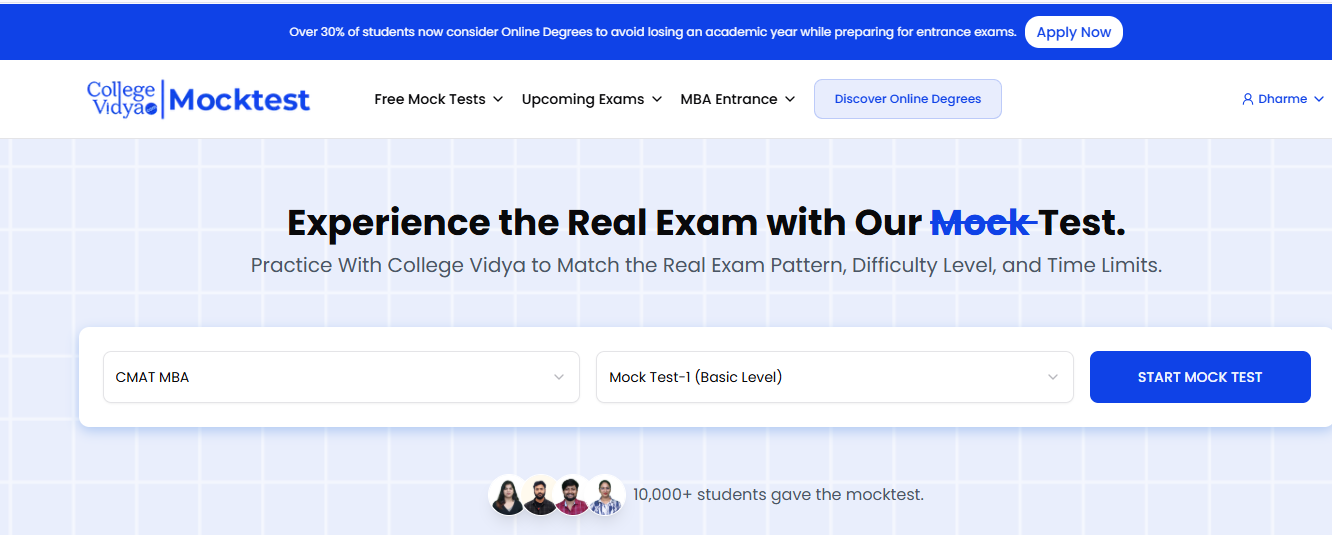
Task: Select the CMAT MBA exam combo box
Action: pos(341,377)
